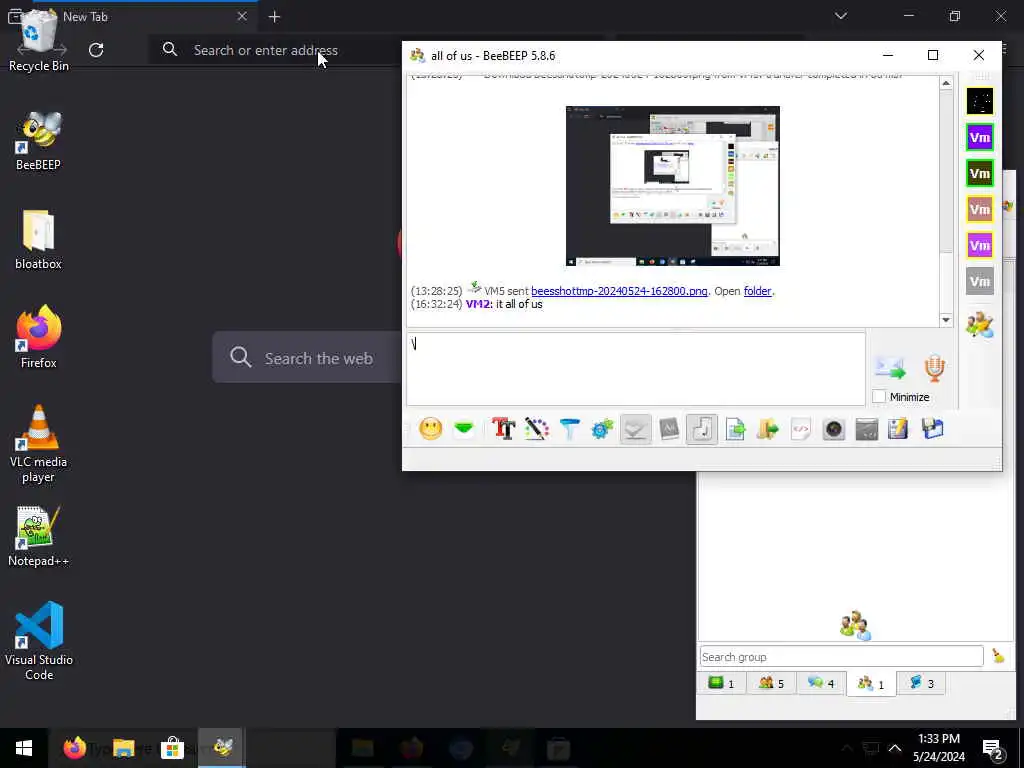The width and height of the screenshot is (1024, 768).
Task: Open the notification center icon
Action: [993, 748]
